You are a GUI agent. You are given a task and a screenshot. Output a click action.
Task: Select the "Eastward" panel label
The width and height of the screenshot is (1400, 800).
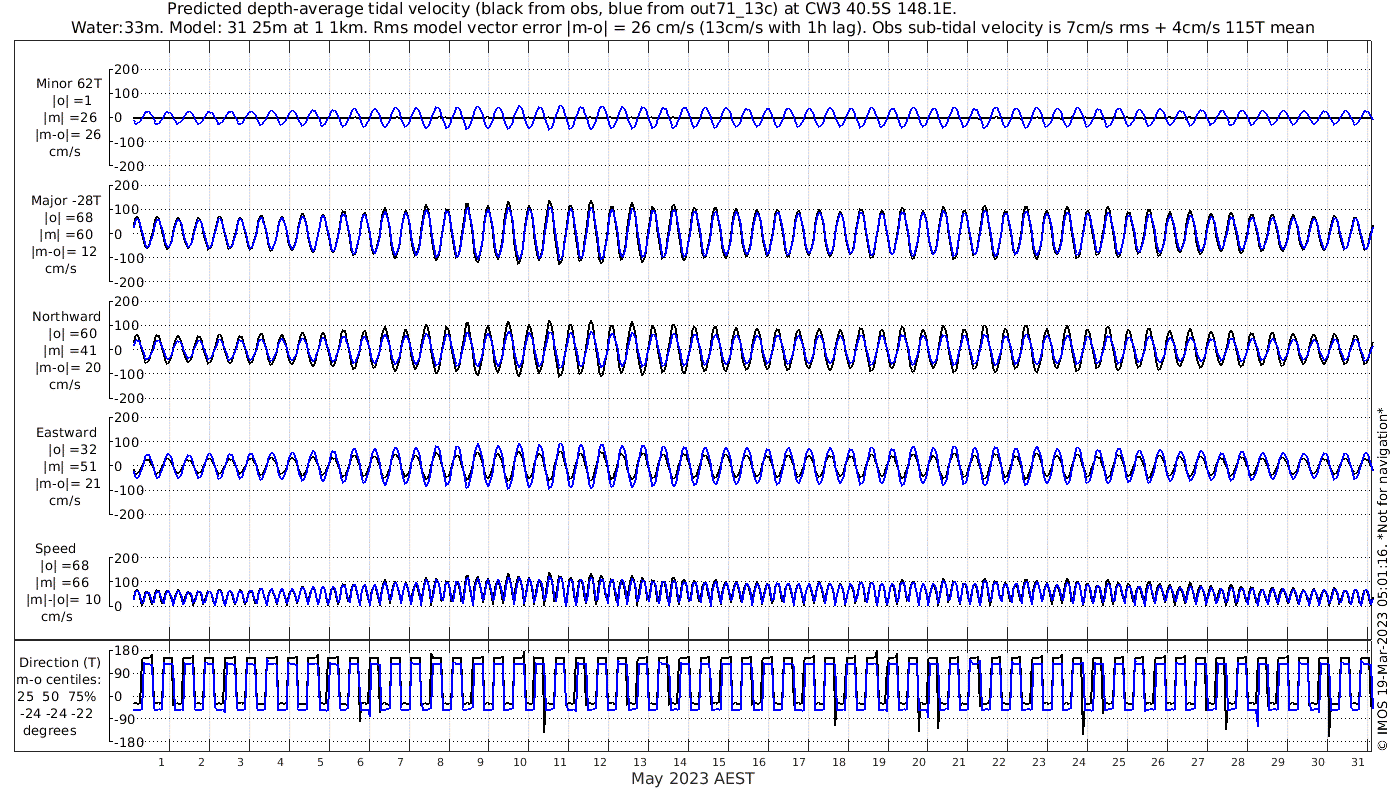click(66, 433)
